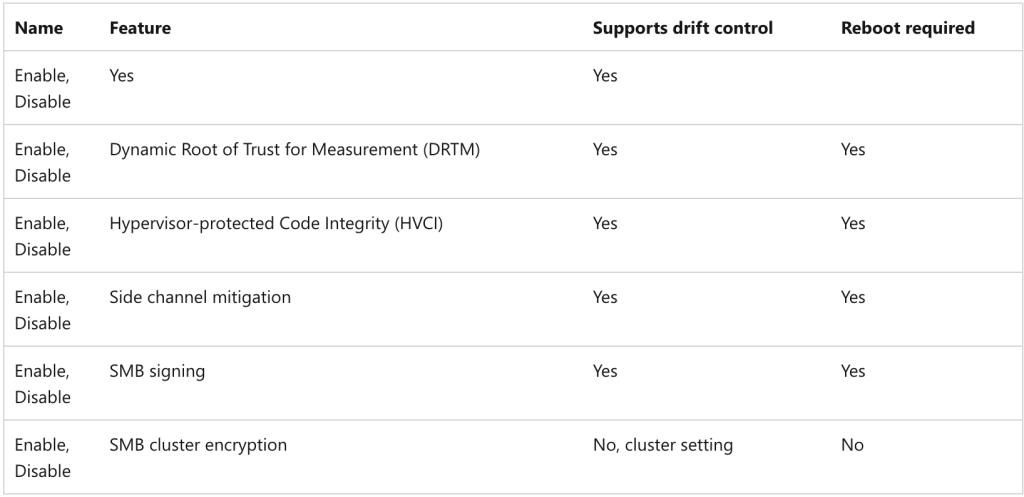Click 'Enable, Disable' in the DRTM row
Screen dimensions: 1024x497
[42, 162]
